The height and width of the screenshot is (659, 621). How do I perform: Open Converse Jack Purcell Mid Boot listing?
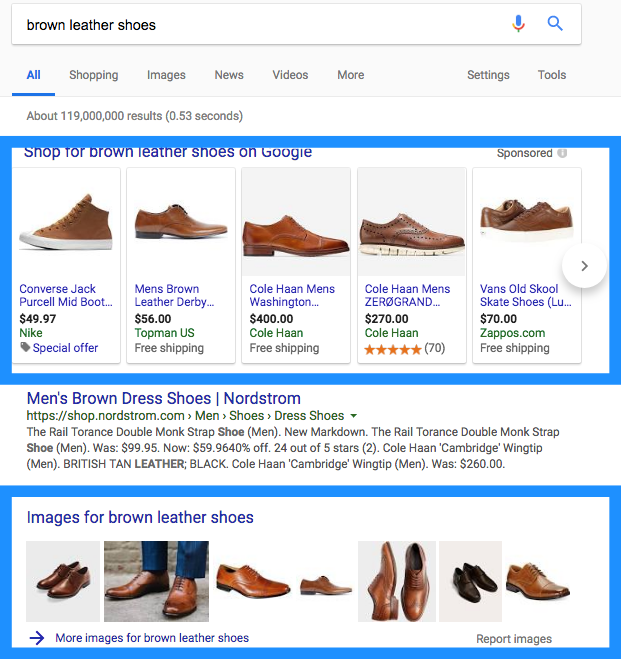[x=66, y=295]
